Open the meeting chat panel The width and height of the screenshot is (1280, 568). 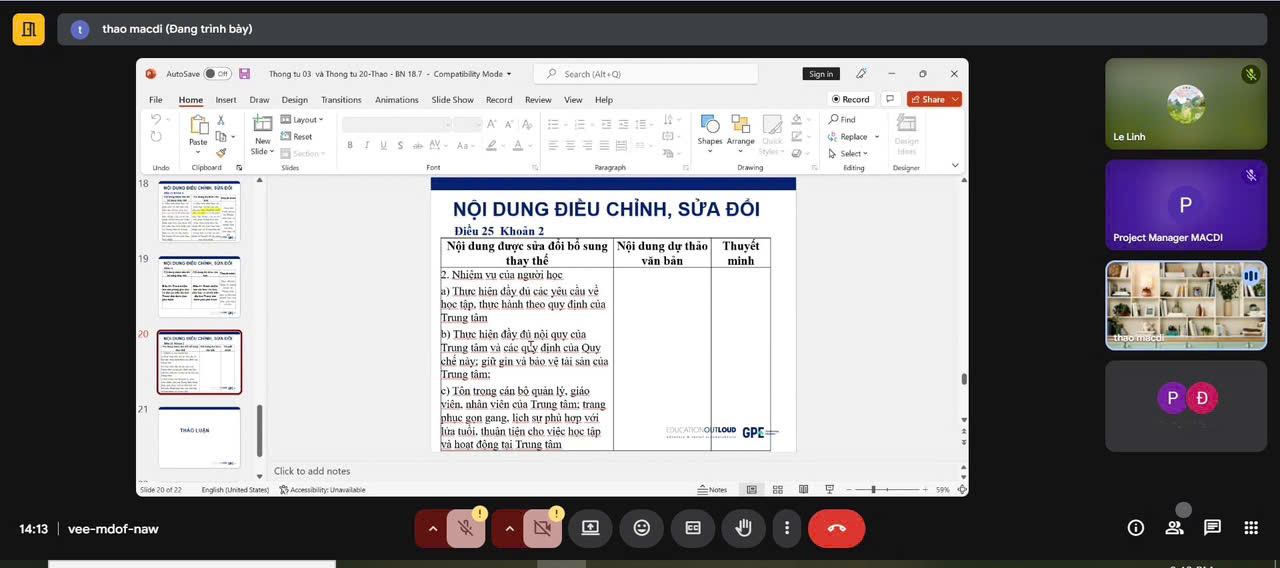tap(1212, 528)
